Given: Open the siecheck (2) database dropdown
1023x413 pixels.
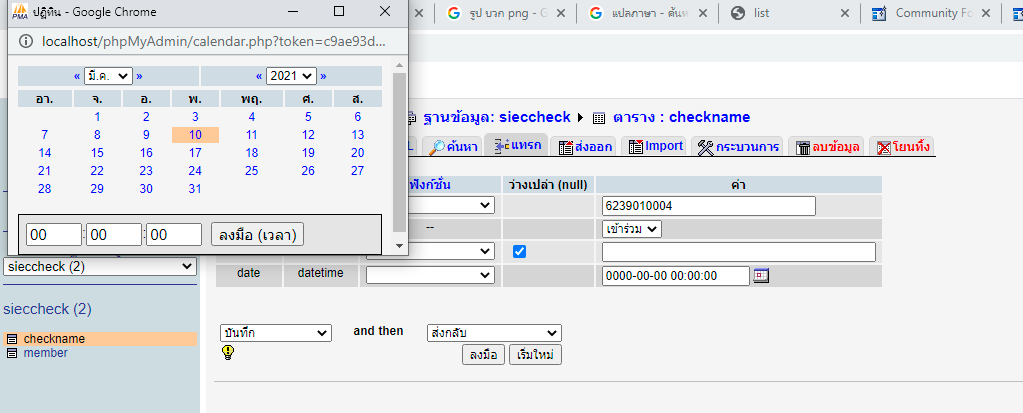Looking at the screenshot, I should 100,266.
